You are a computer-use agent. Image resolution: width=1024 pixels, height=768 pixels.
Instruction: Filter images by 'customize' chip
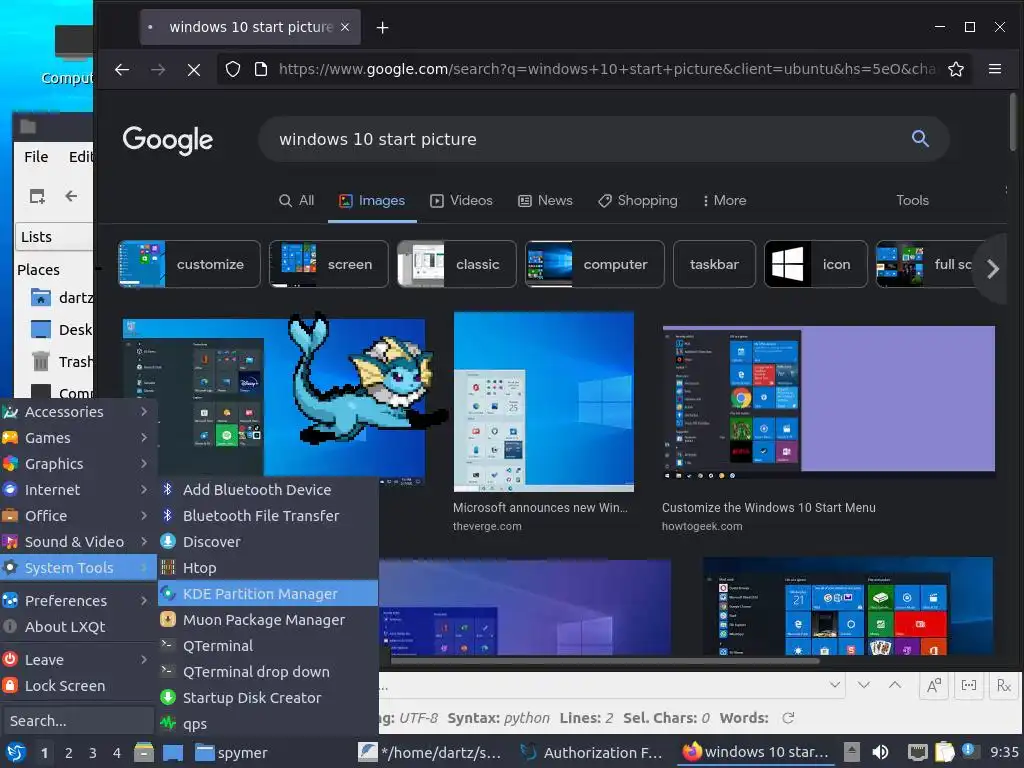click(189, 264)
